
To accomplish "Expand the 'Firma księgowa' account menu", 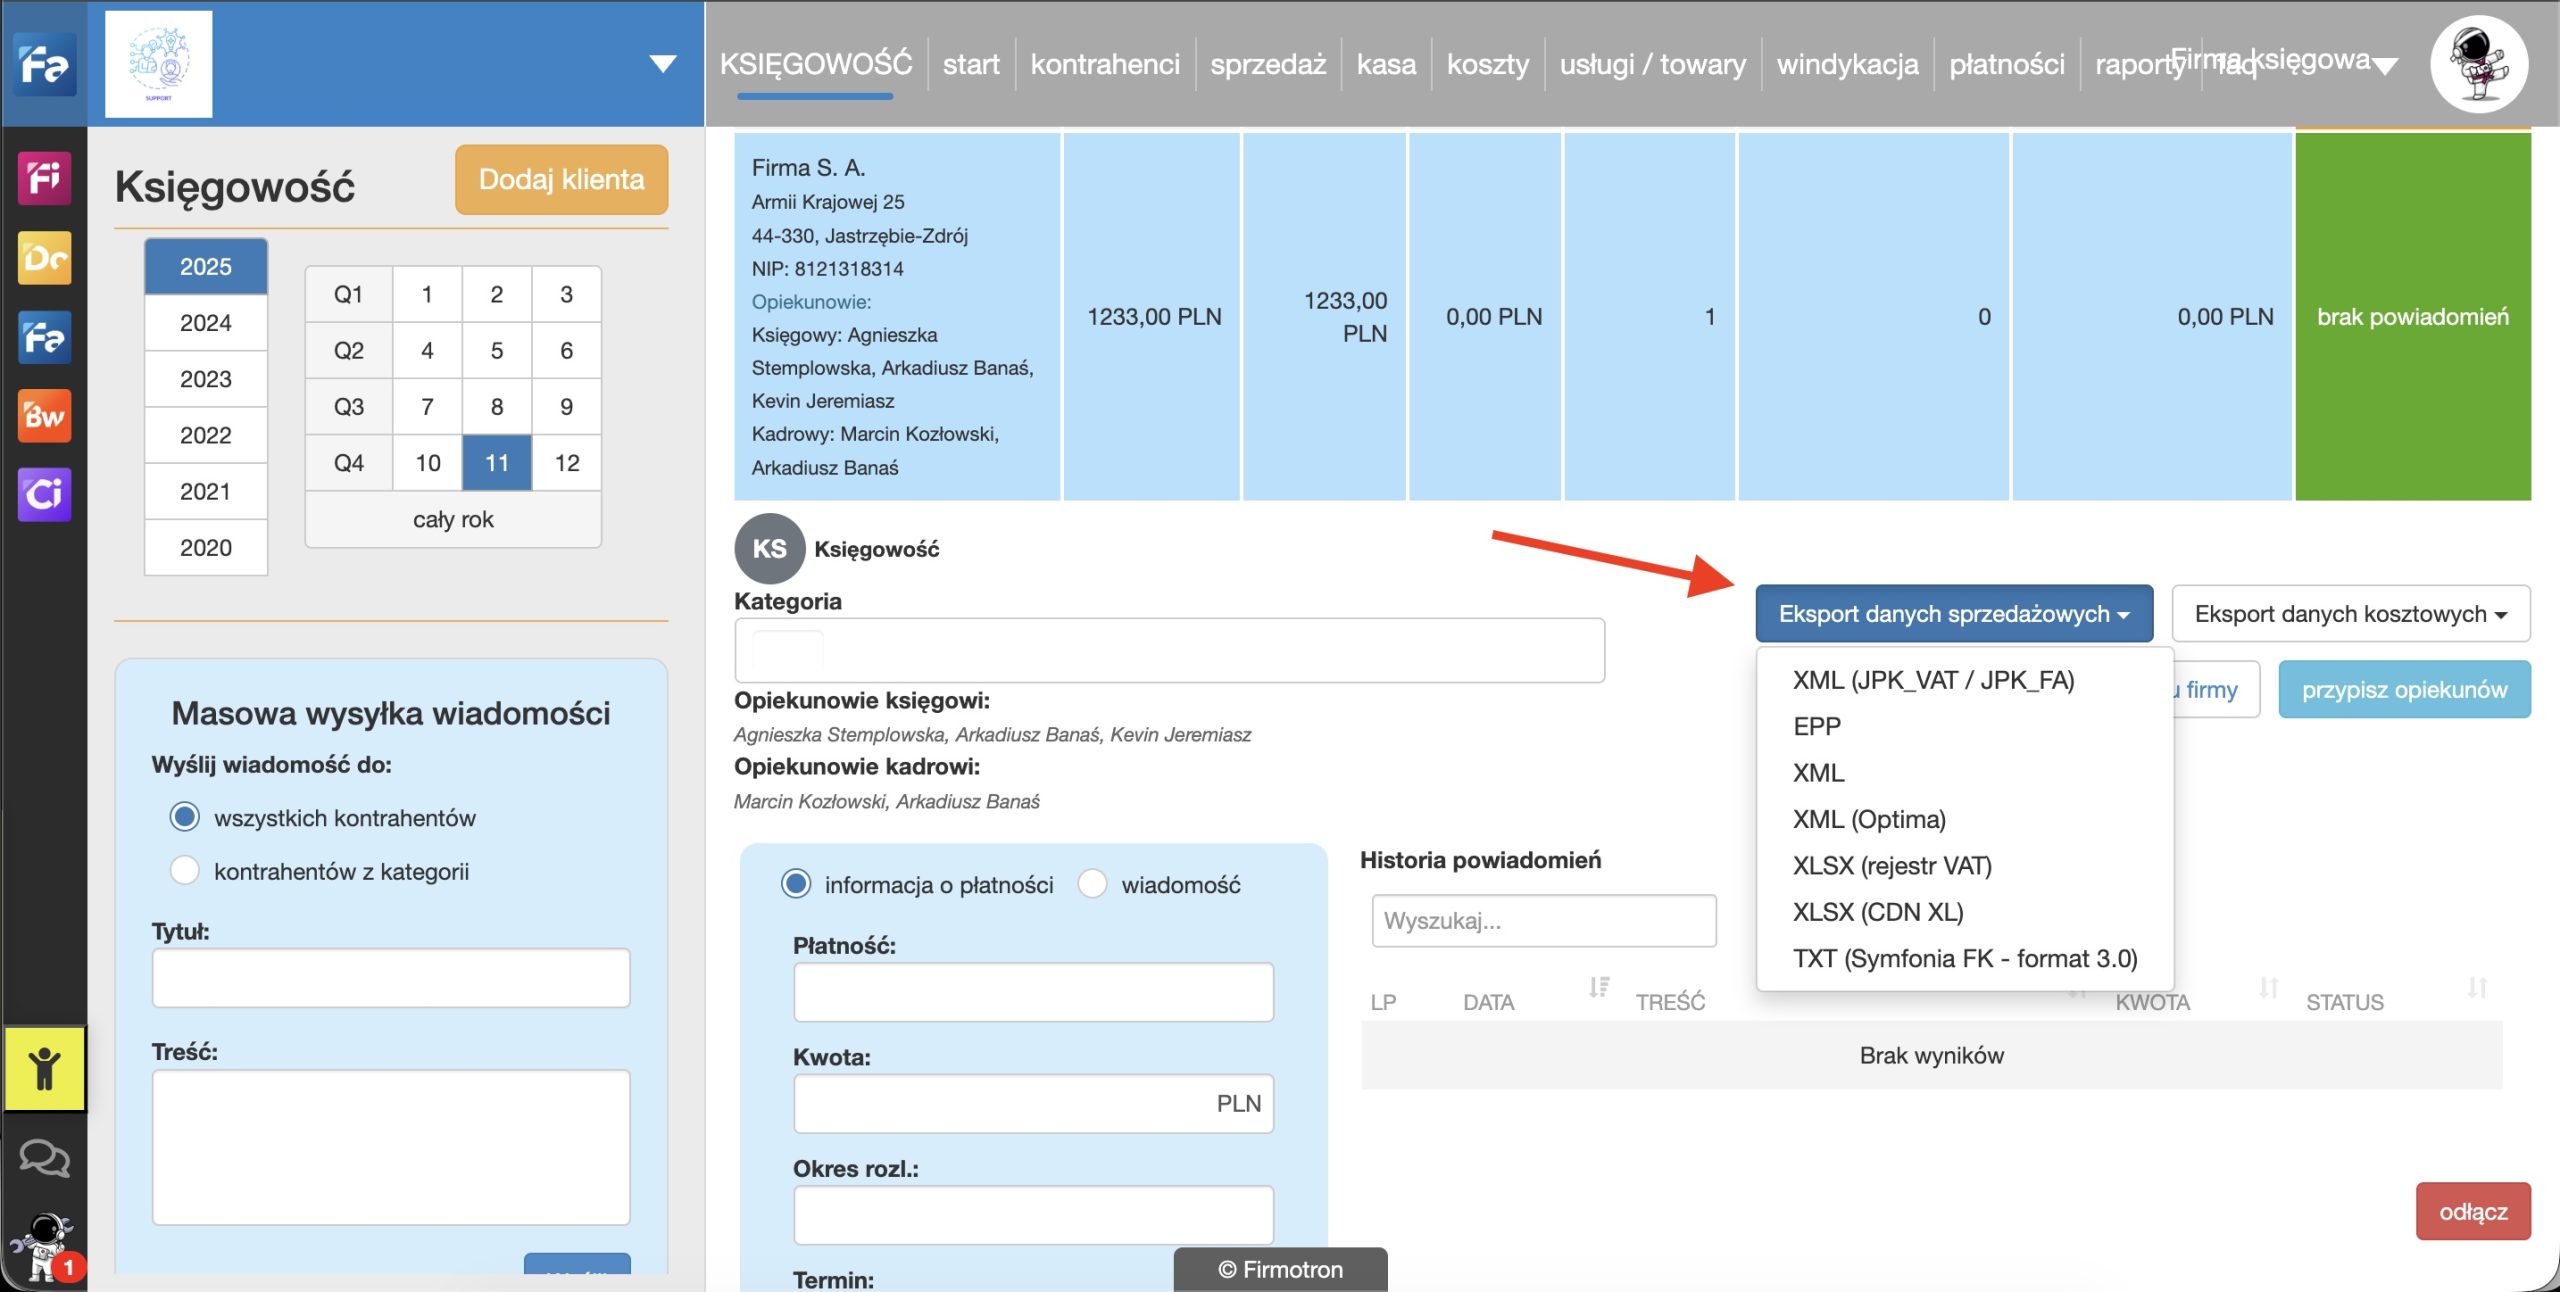I will click(x=2386, y=66).
